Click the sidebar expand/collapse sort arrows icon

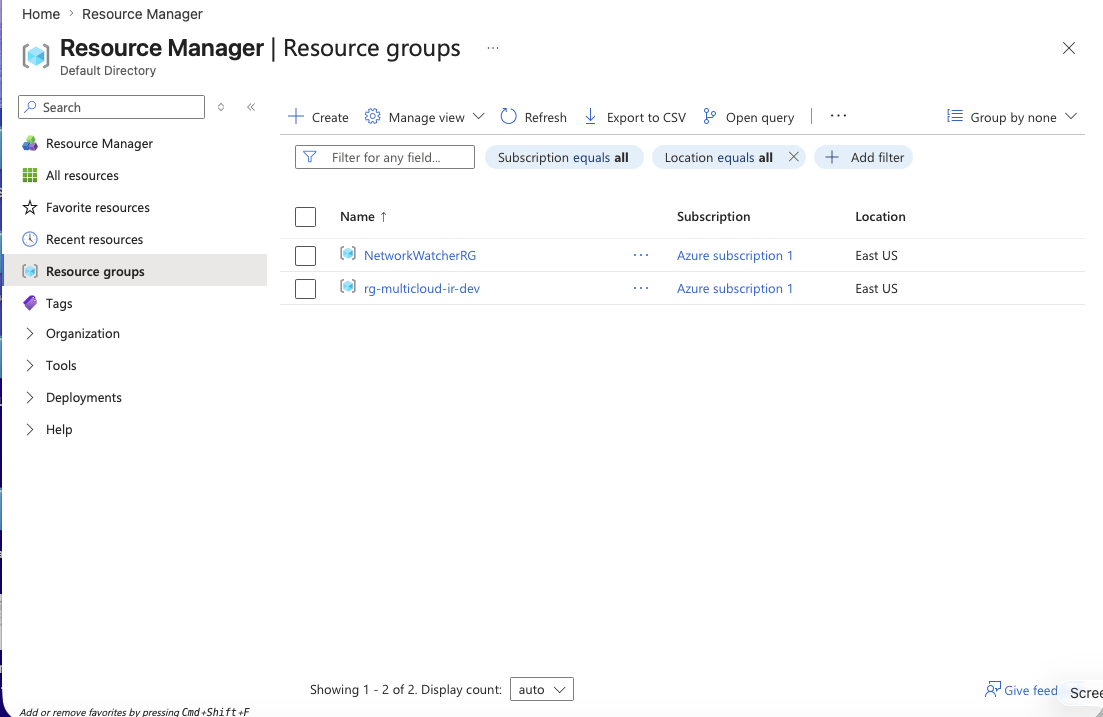221,107
